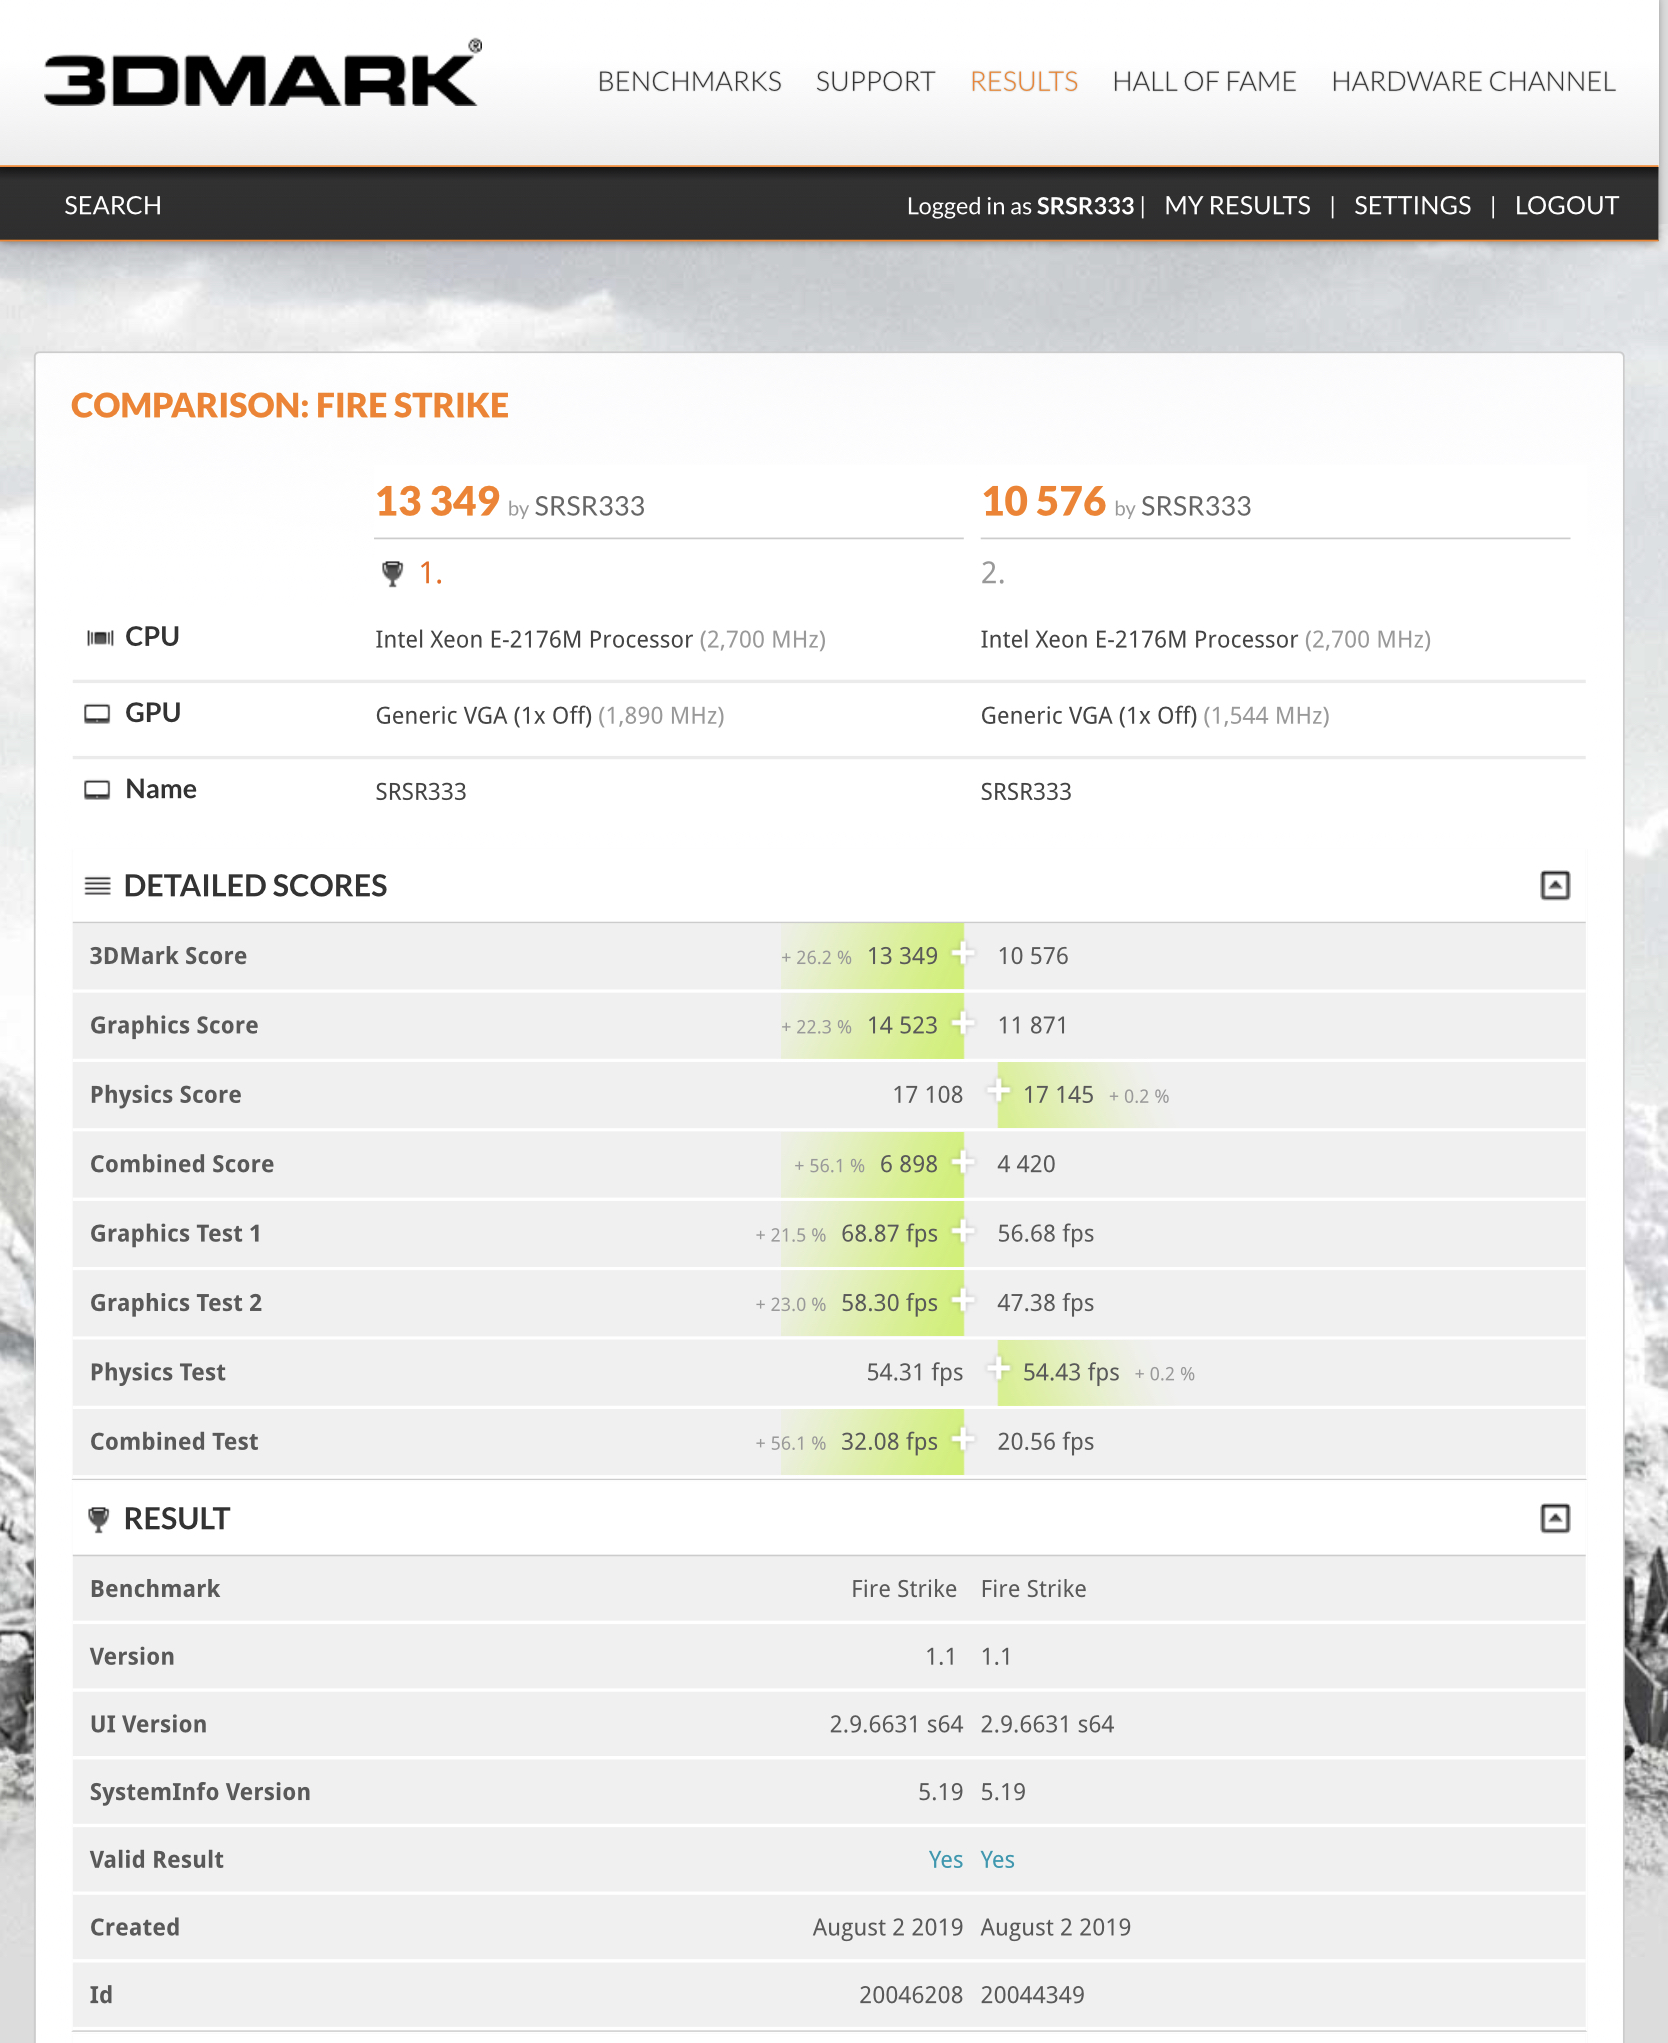This screenshot has width=1668, height=2043.
Task: Open the Hardware Channel page
Action: point(1473,81)
